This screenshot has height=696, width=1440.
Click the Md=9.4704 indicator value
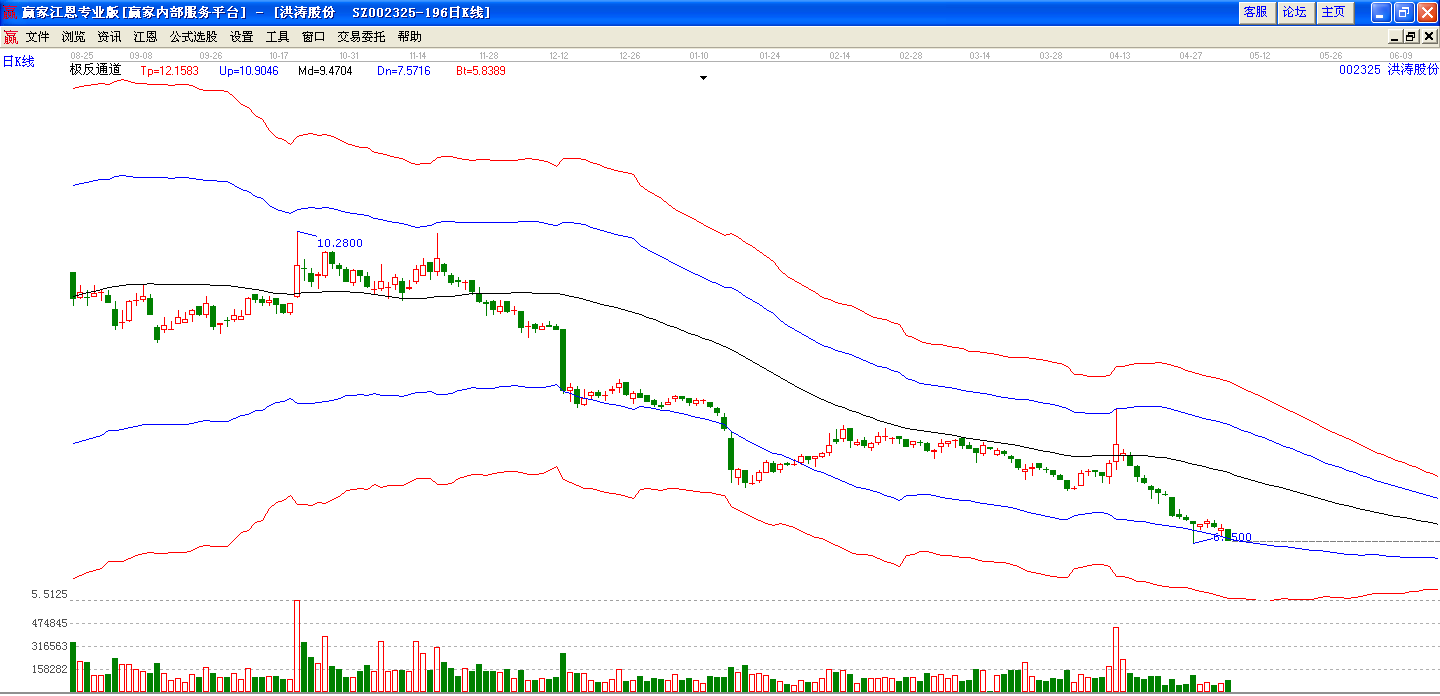click(325, 71)
